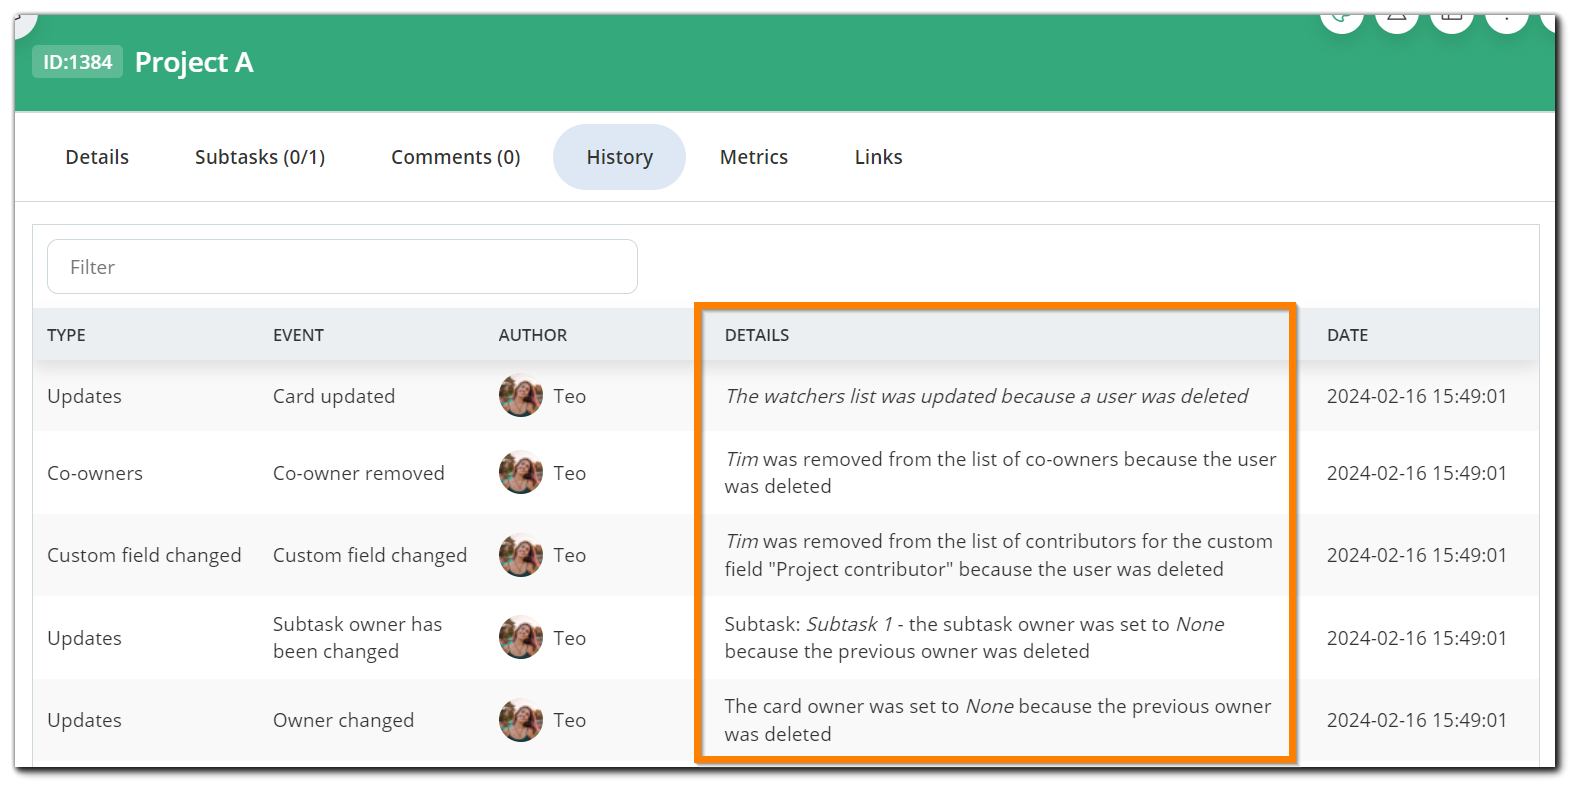Open the Subtasks (0/1) tab
This screenshot has height=794, width=1582.
[260, 157]
